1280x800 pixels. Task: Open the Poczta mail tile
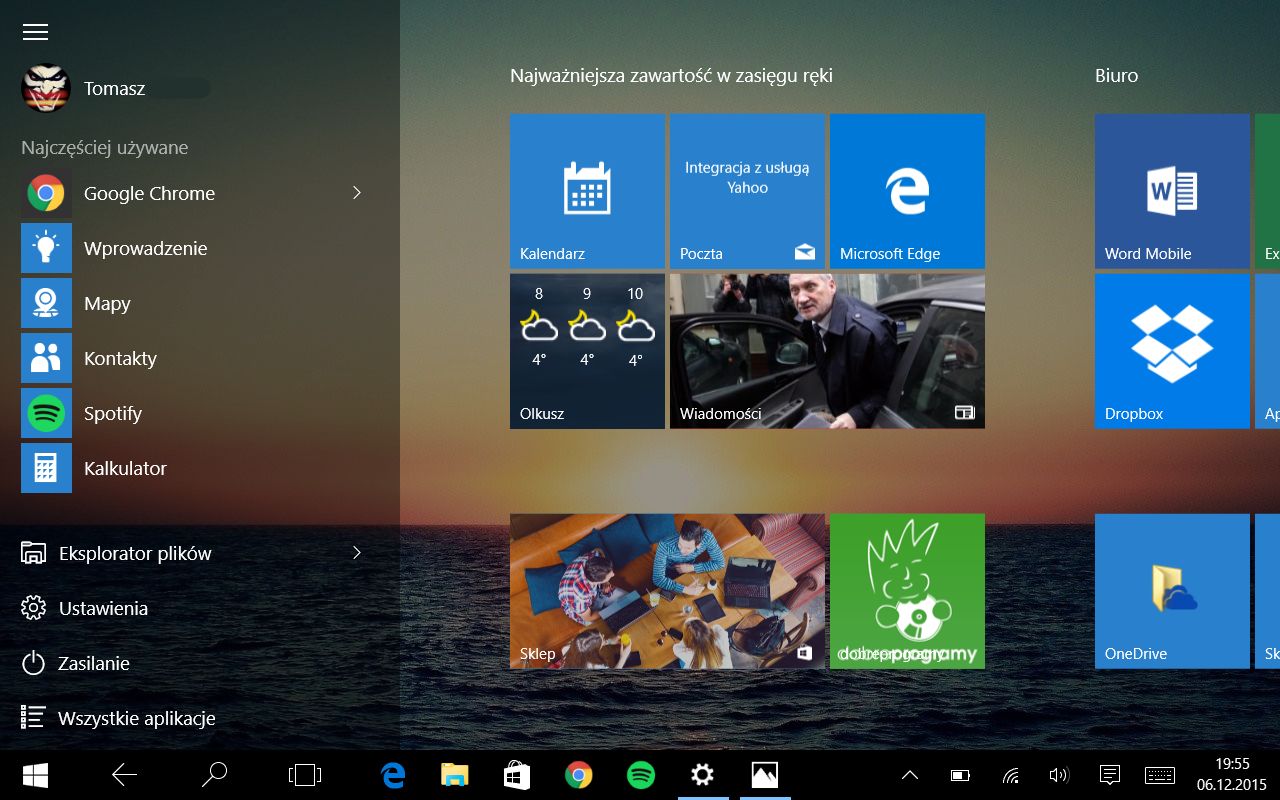747,191
